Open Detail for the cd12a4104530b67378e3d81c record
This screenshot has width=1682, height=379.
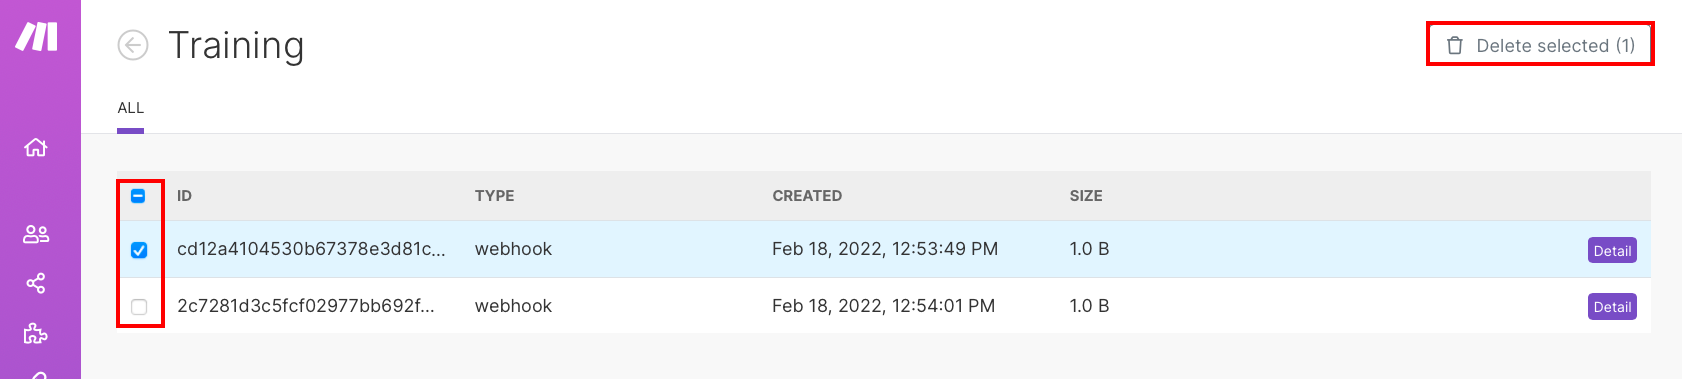[1612, 251]
